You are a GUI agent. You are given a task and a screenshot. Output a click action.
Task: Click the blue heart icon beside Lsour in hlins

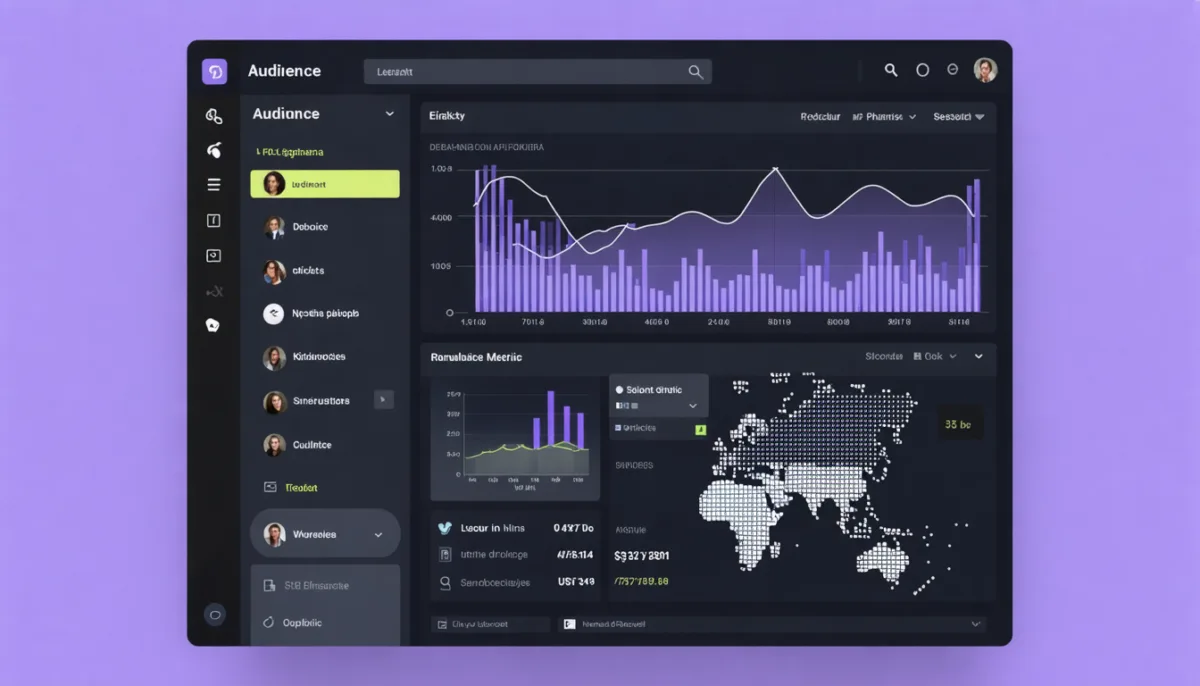[x=446, y=527]
